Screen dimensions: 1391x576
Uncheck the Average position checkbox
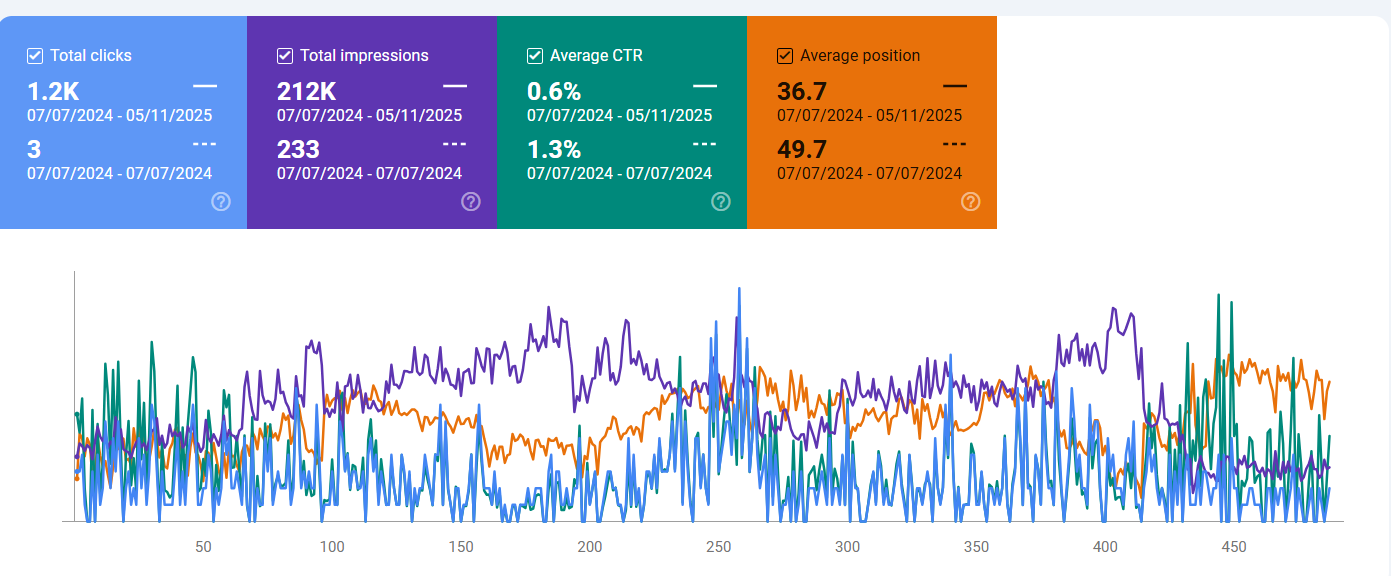(785, 55)
